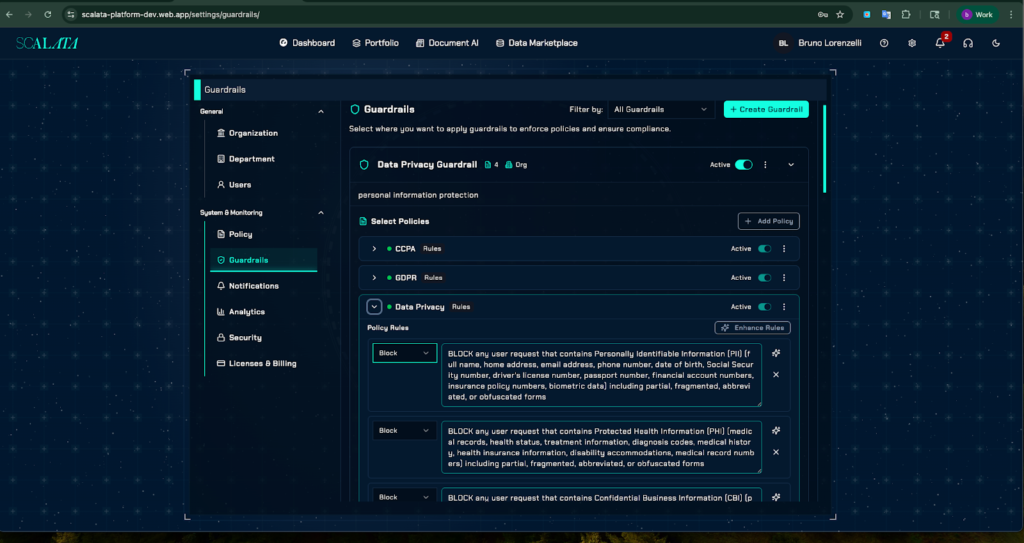Click the headset support icon

click(968, 43)
